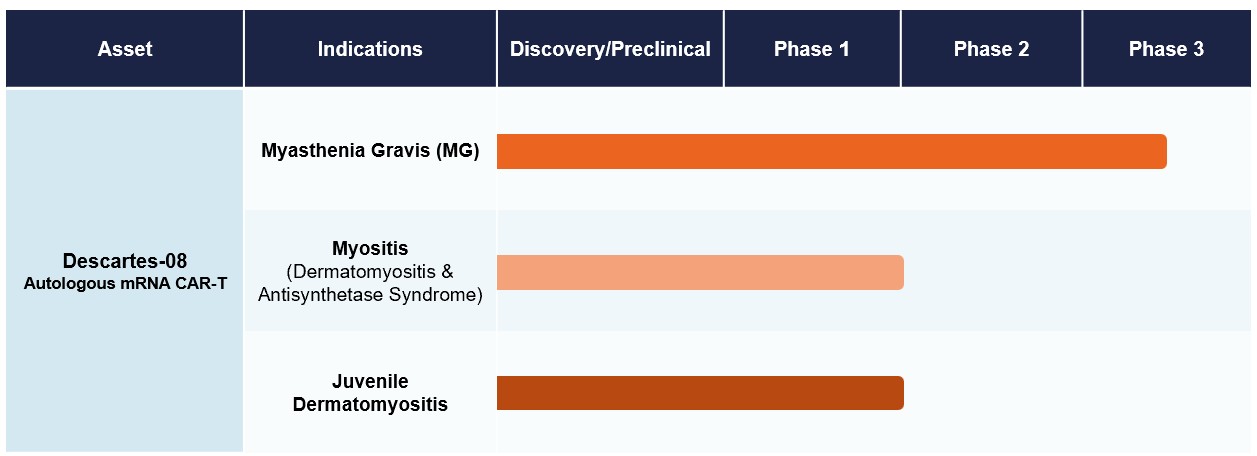This screenshot has height=456, width=1257.
Task: Click the Myasthenia Gravis orange progress bar
Action: (830, 151)
